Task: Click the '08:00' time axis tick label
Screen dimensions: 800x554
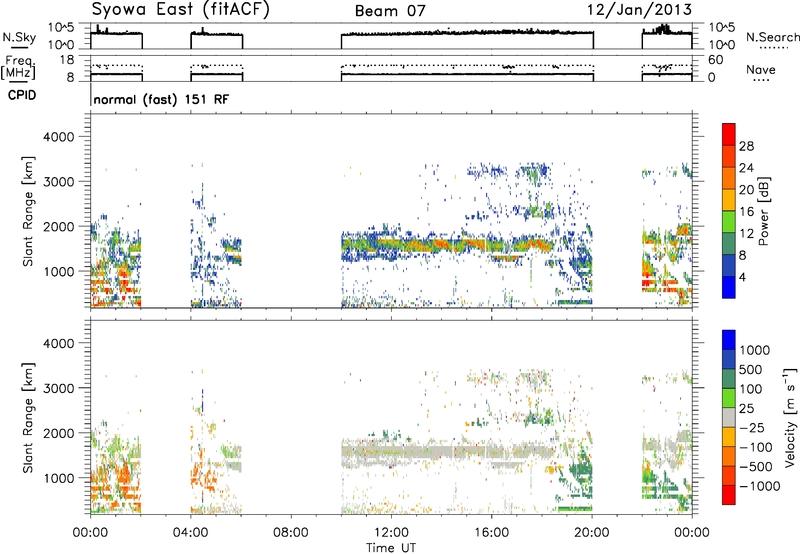Action: [291, 533]
